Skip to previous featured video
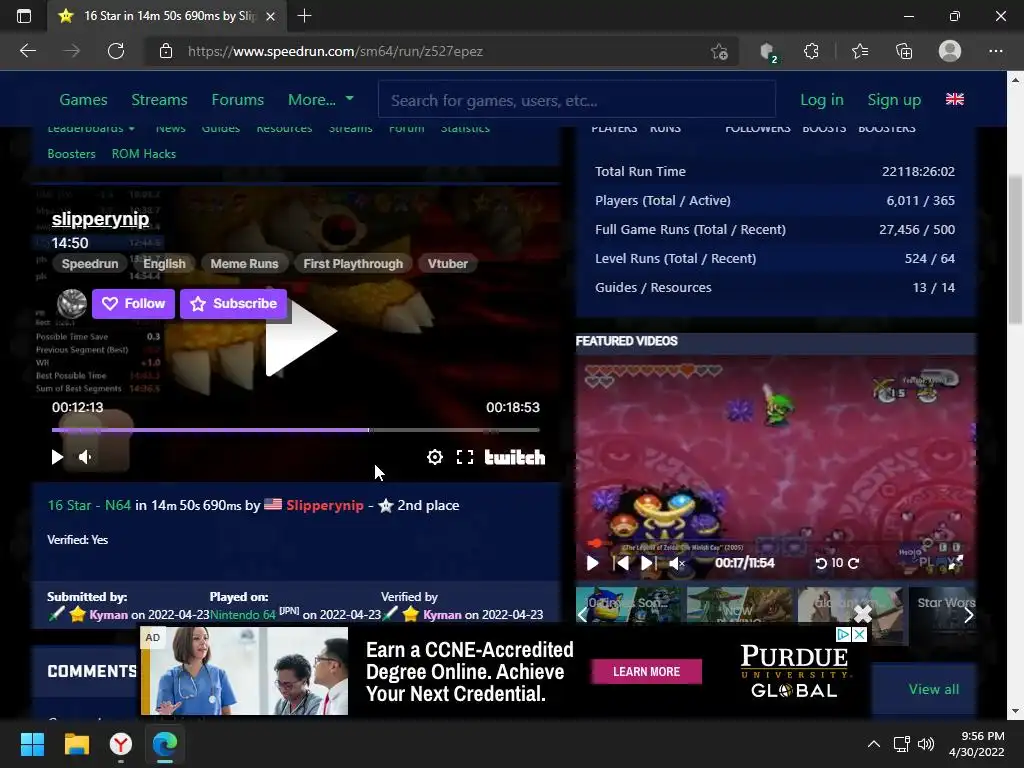Image resolution: width=1024 pixels, height=768 pixels. click(621, 563)
